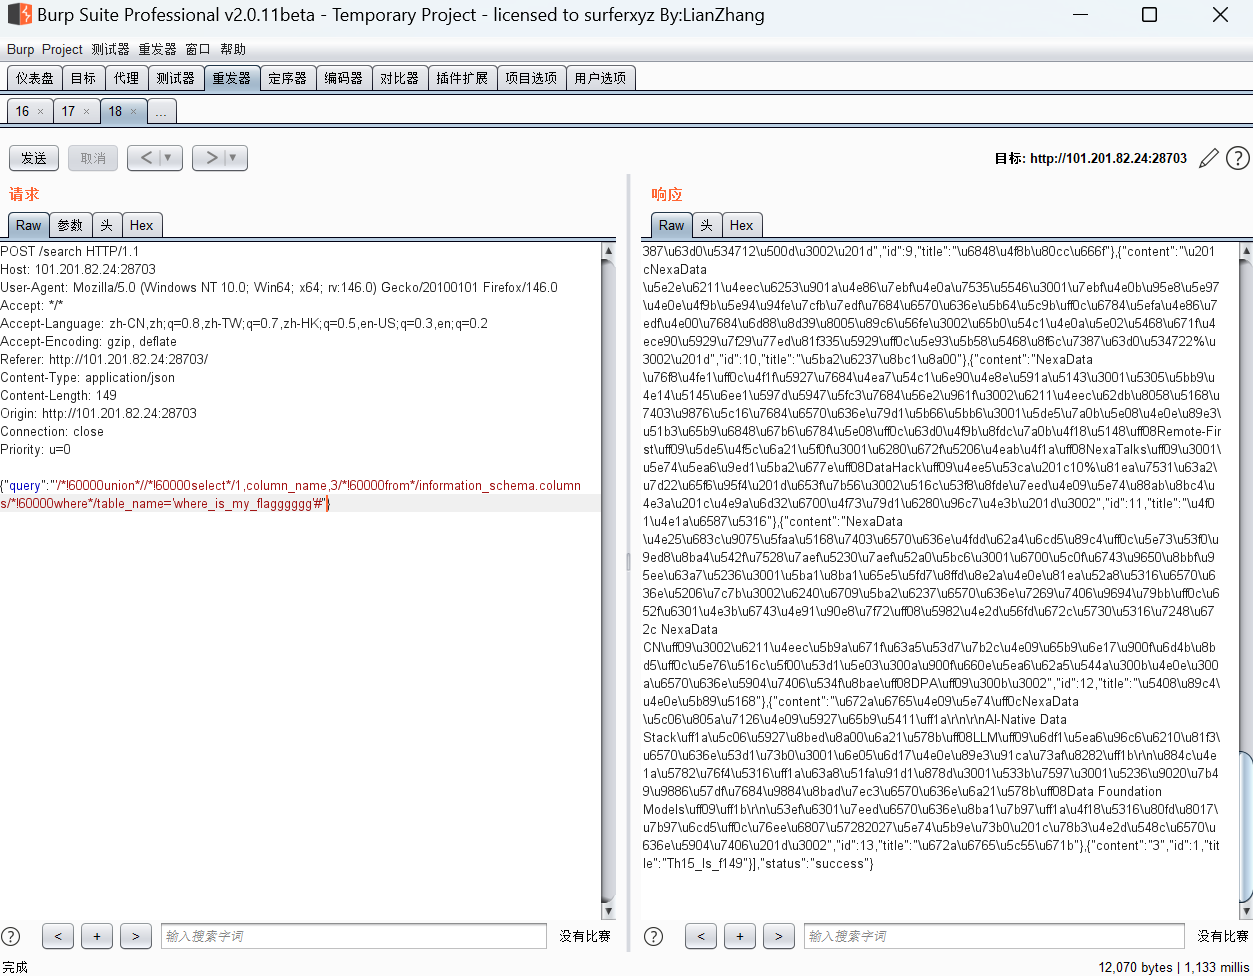Image resolution: width=1253 pixels, height=976 pixels.
Task: Select the request 头 tab
Action: 106,225
